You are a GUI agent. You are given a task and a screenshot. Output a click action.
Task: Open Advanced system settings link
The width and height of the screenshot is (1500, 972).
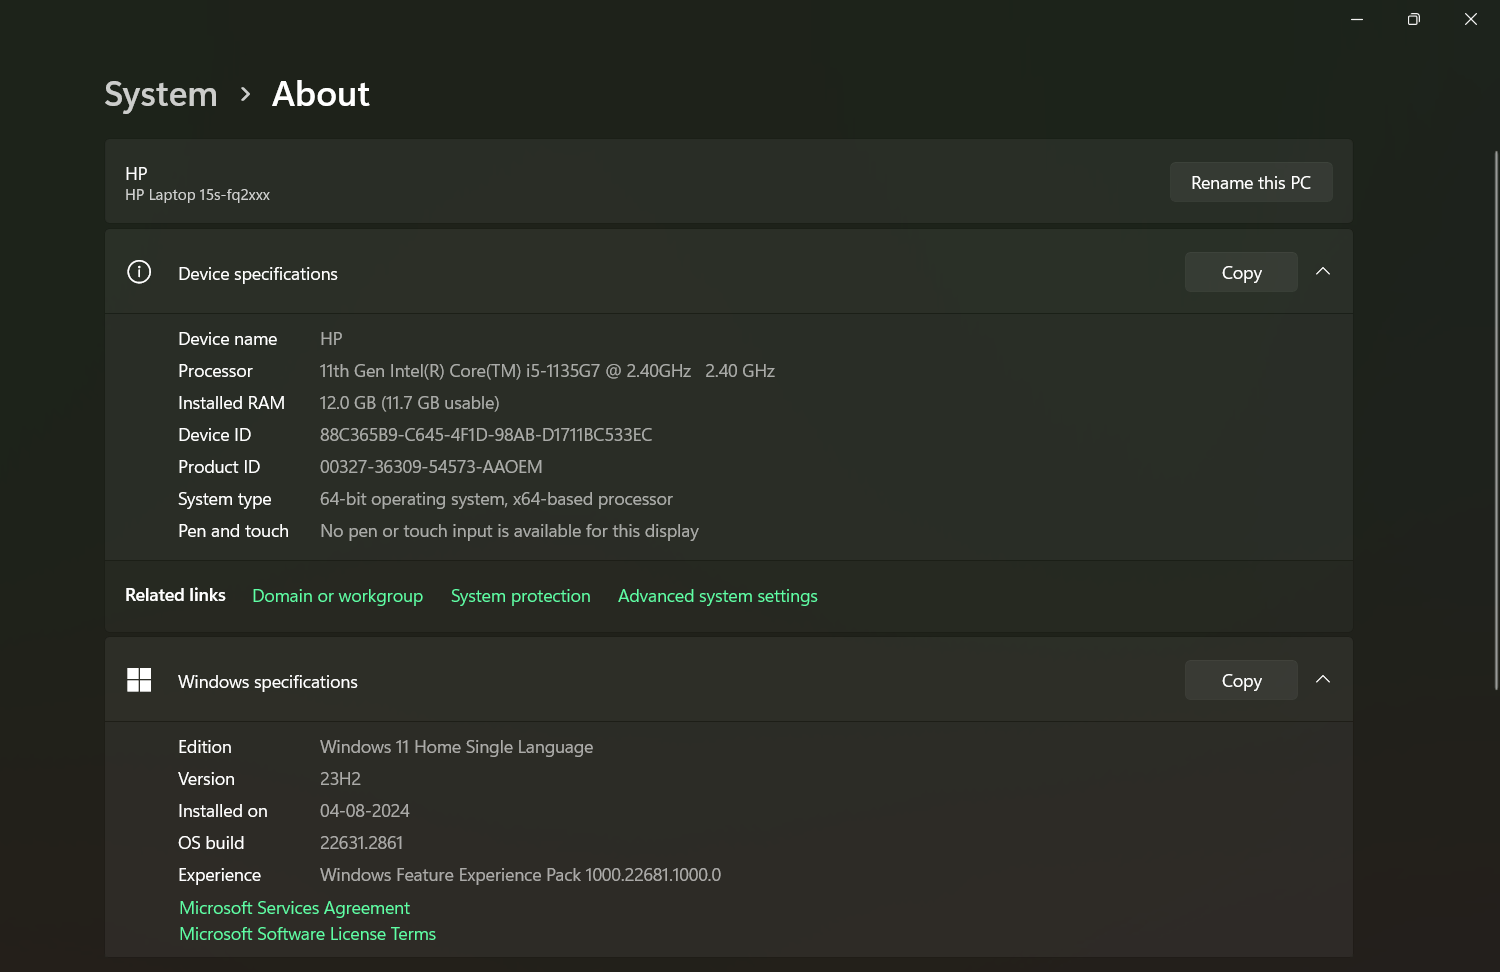[x=717, y=596]
